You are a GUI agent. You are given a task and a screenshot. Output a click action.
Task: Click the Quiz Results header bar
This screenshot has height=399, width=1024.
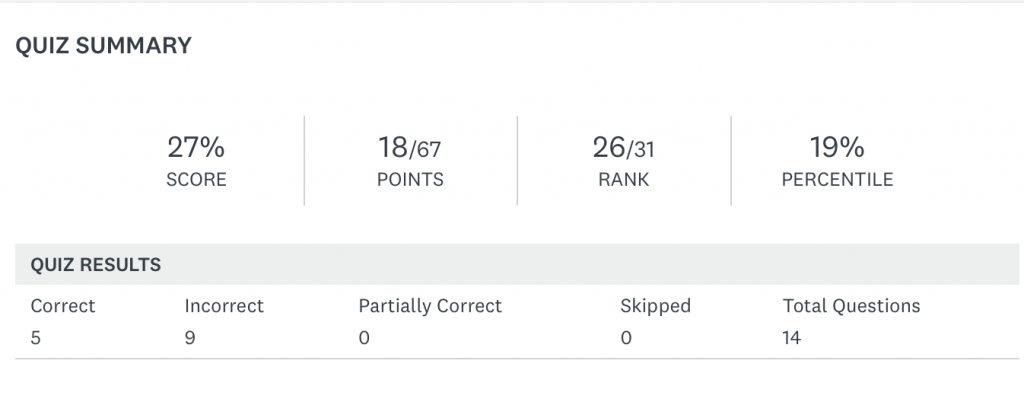click(x=517, y=264)
